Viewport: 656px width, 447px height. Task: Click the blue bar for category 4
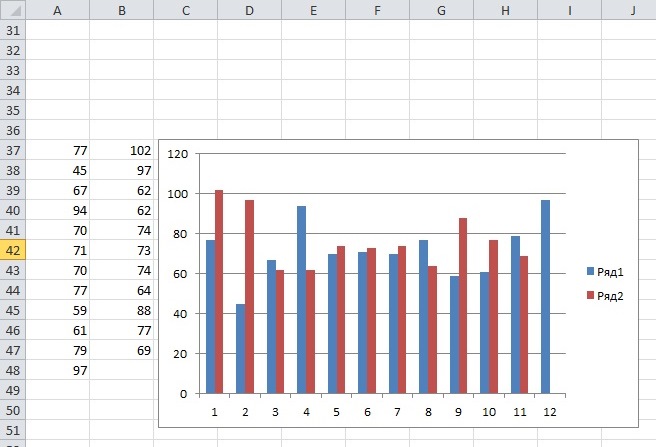tap(301, 300)
